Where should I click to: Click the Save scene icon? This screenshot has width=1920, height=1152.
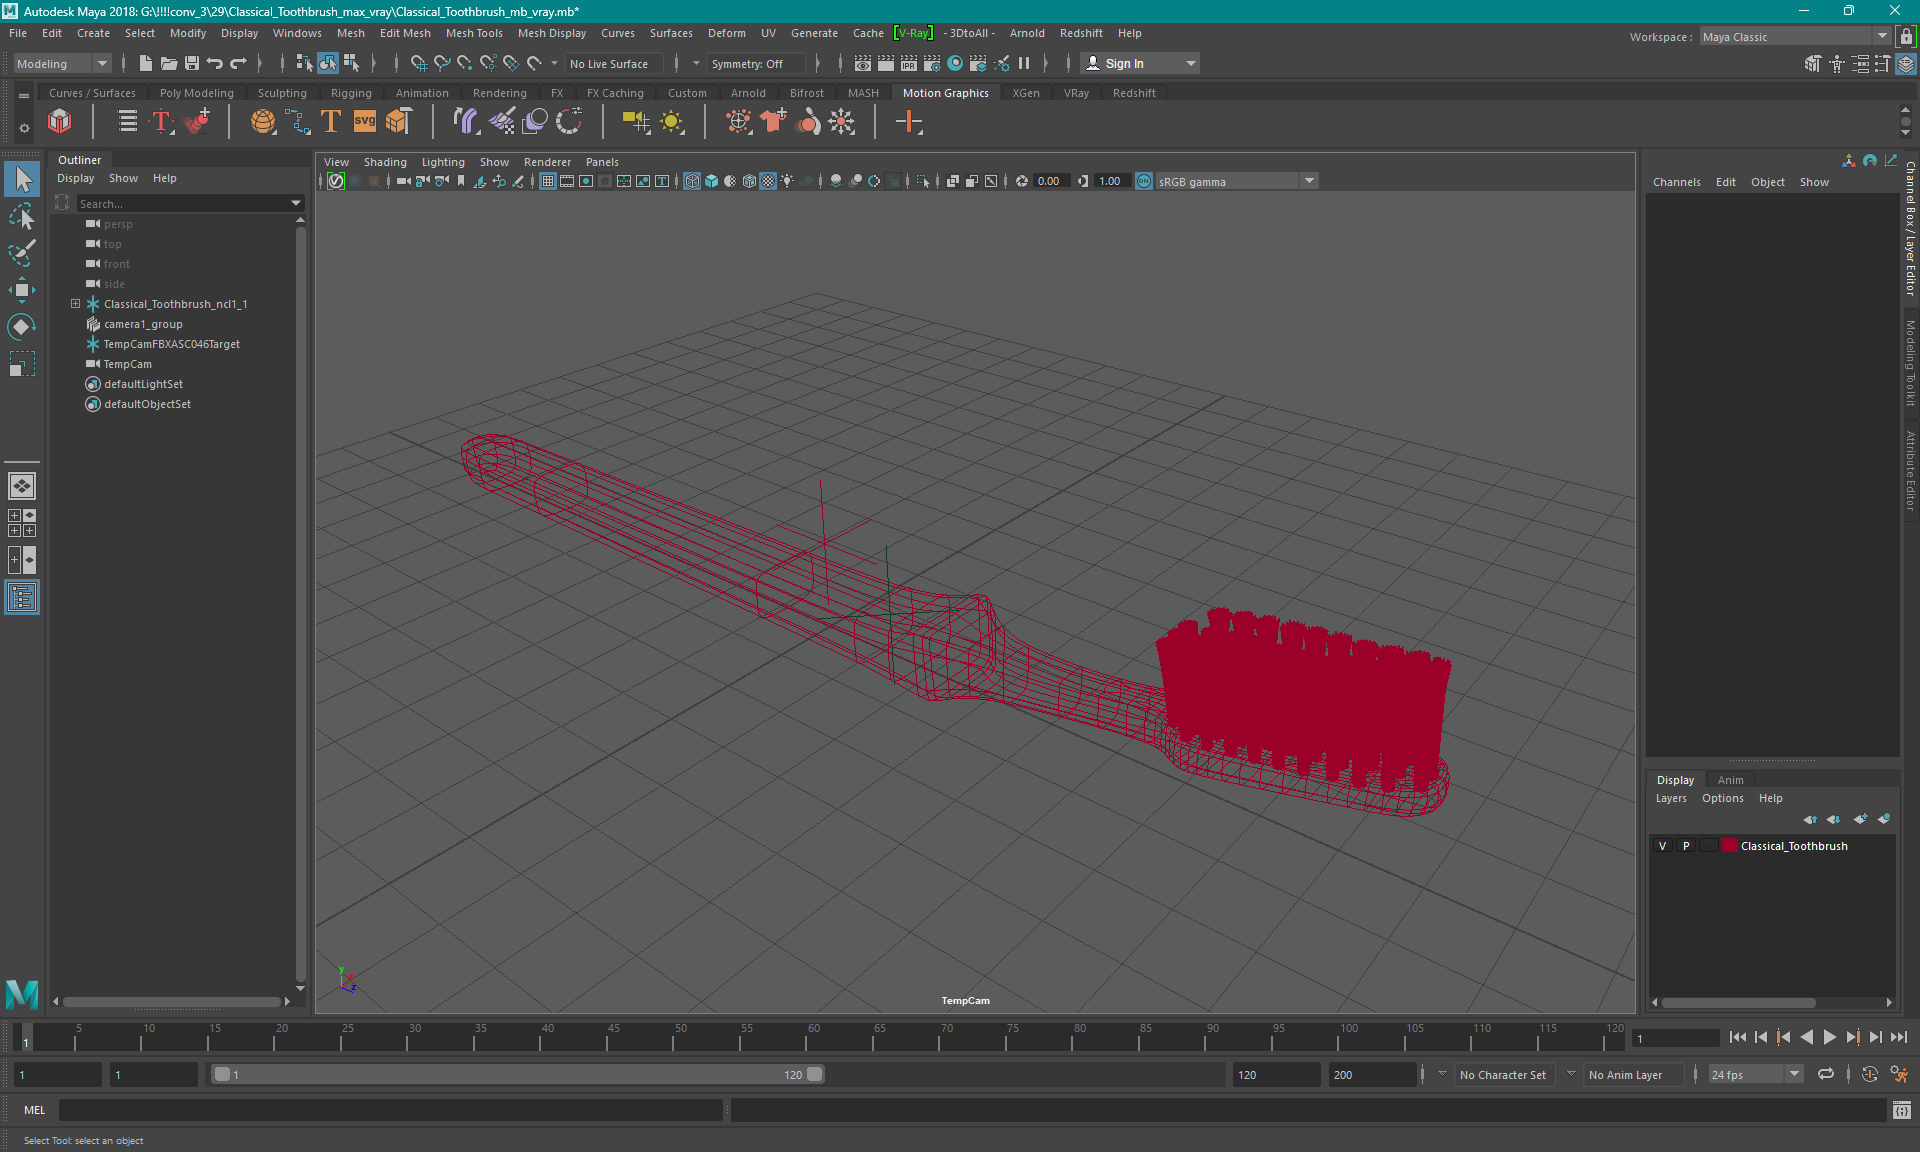[x=191, y=63]
